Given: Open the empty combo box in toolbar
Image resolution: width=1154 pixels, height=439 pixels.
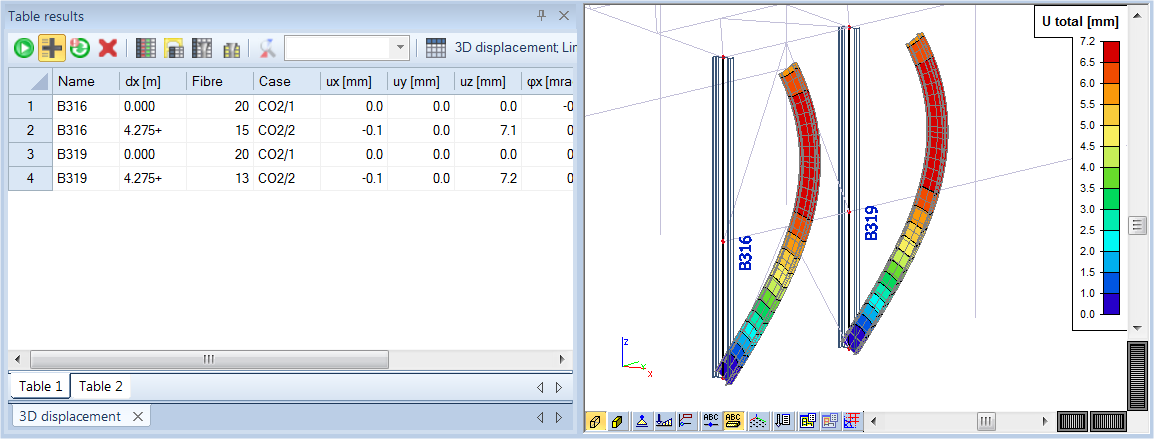Looking at the screenshot, I should pos(346,47).
